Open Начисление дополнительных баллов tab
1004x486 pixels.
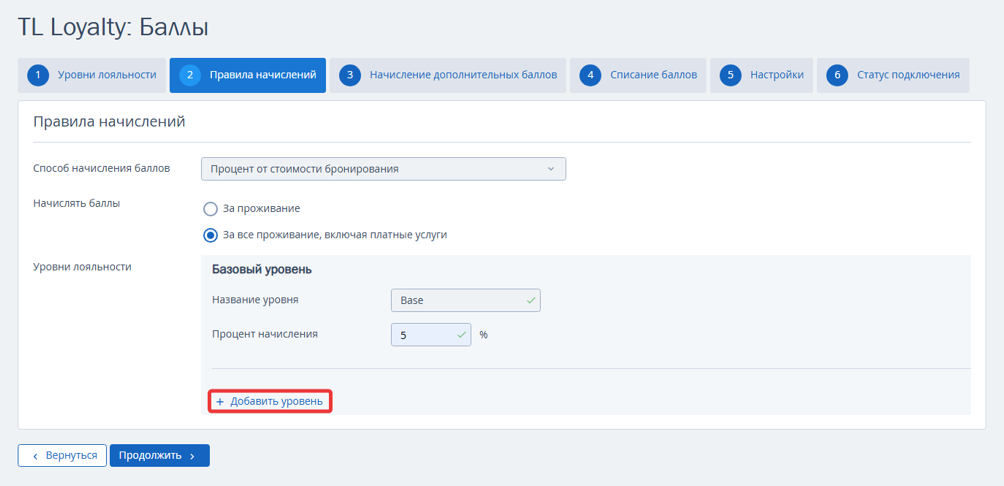click(x=448, y=76)
